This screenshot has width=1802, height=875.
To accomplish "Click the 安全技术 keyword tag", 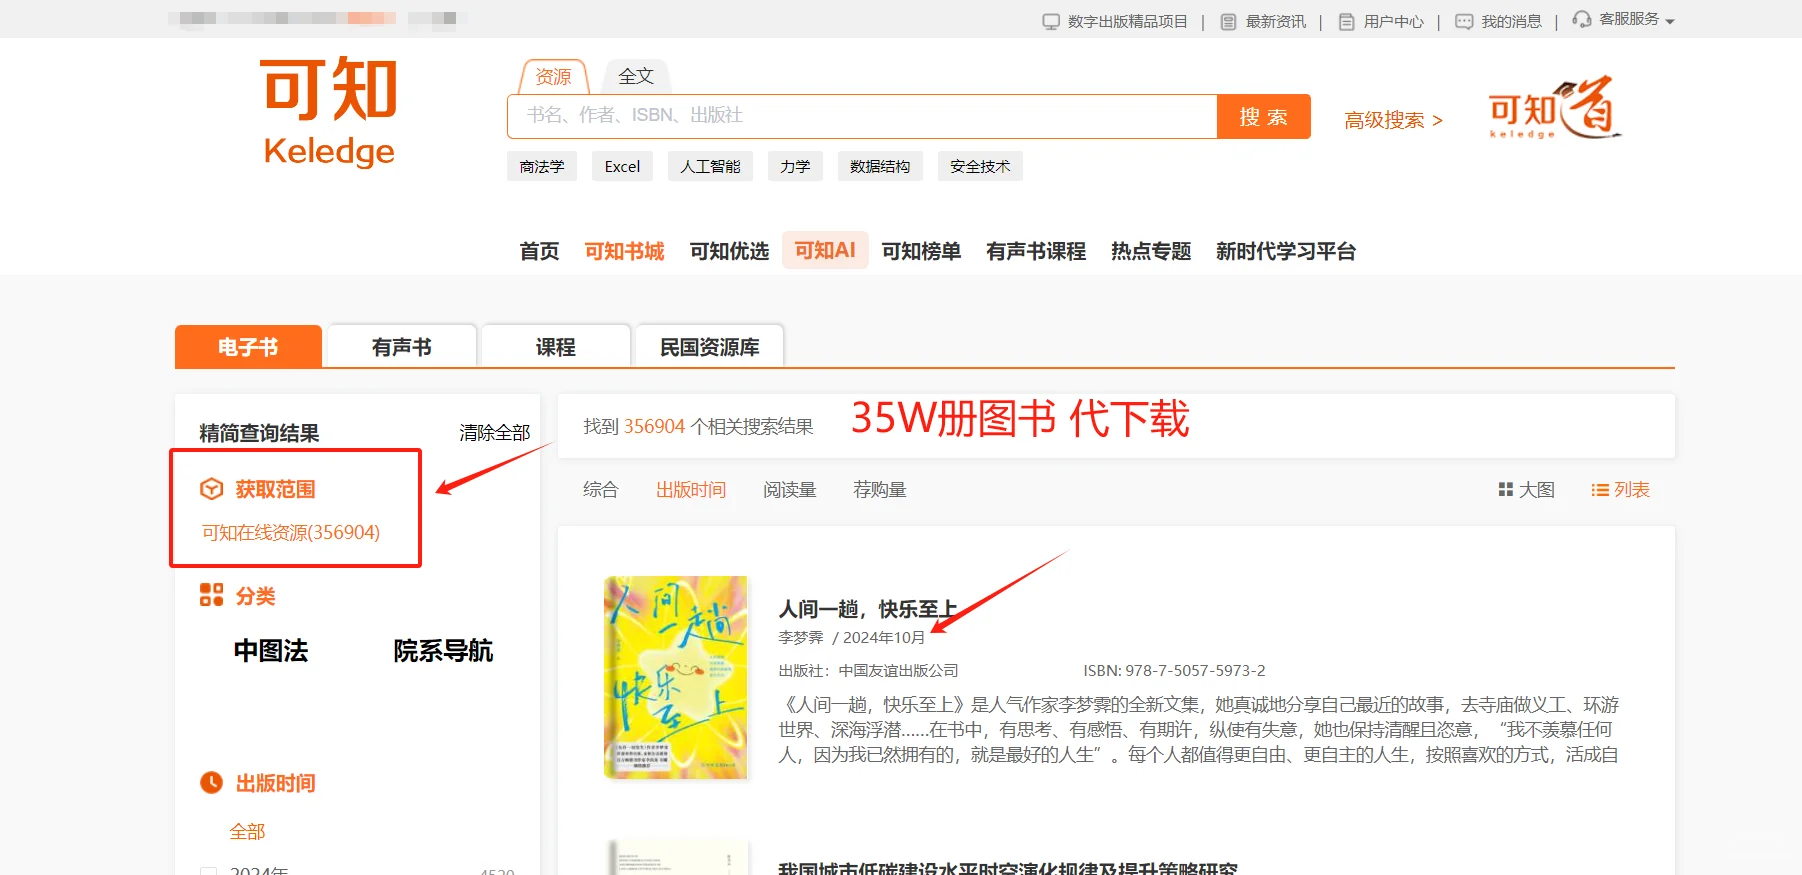I will tap(980, 166).
